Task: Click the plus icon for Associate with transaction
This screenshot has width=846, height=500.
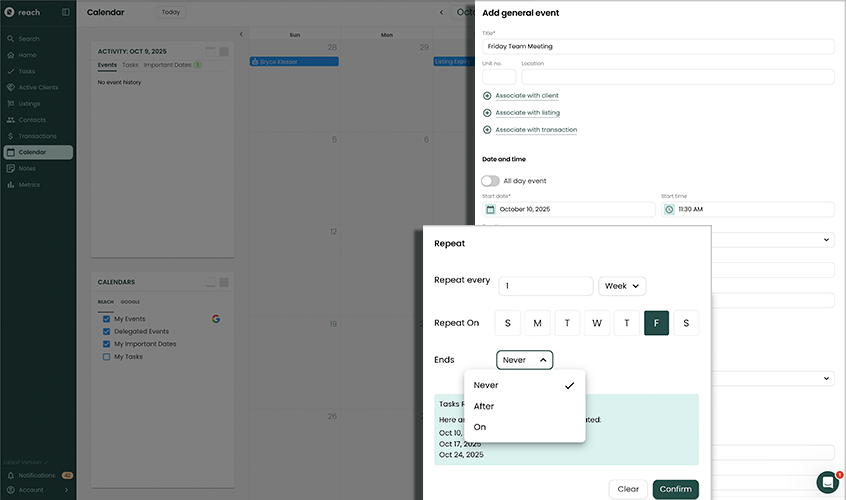Action: (x=487, y=130)
